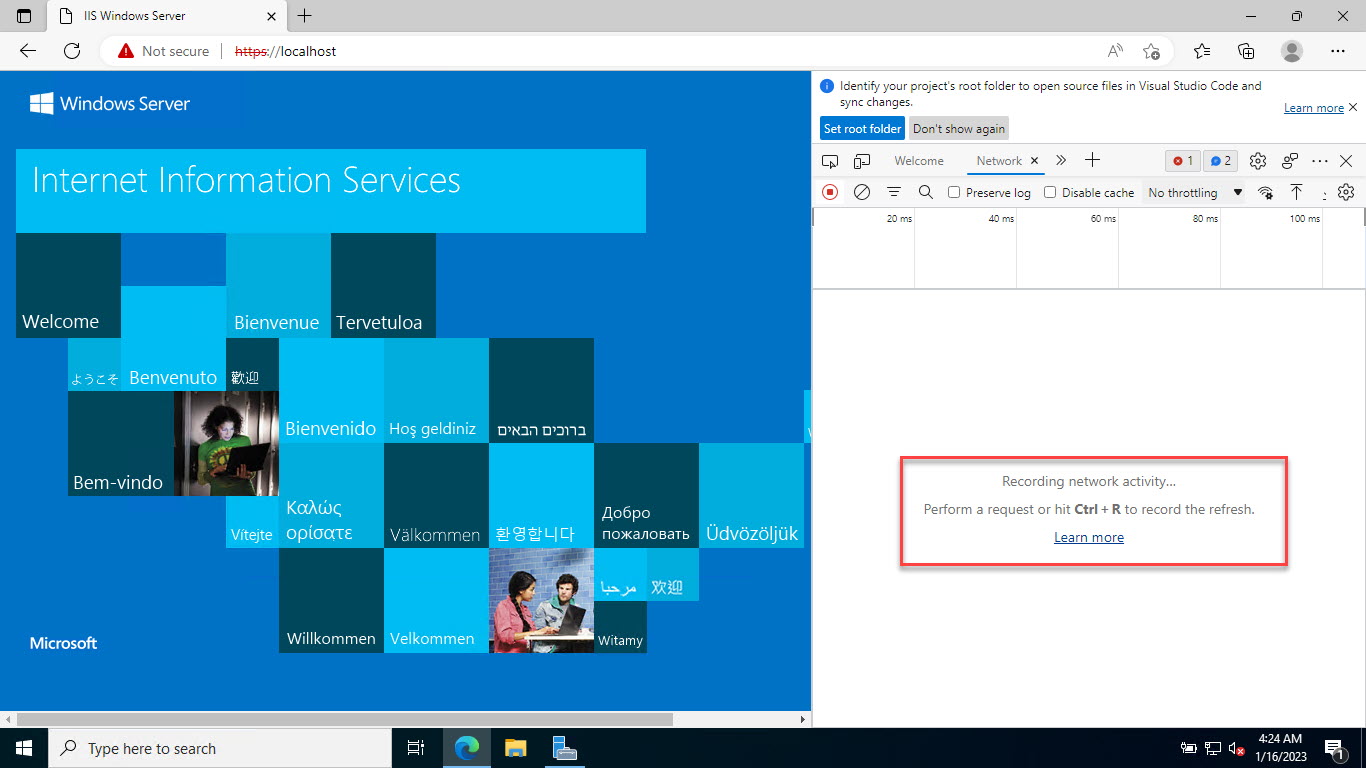This screenshot has height=768, width=1366.
Task: Expand more DevTools tabs chevron
Action: click(1061, 160)
